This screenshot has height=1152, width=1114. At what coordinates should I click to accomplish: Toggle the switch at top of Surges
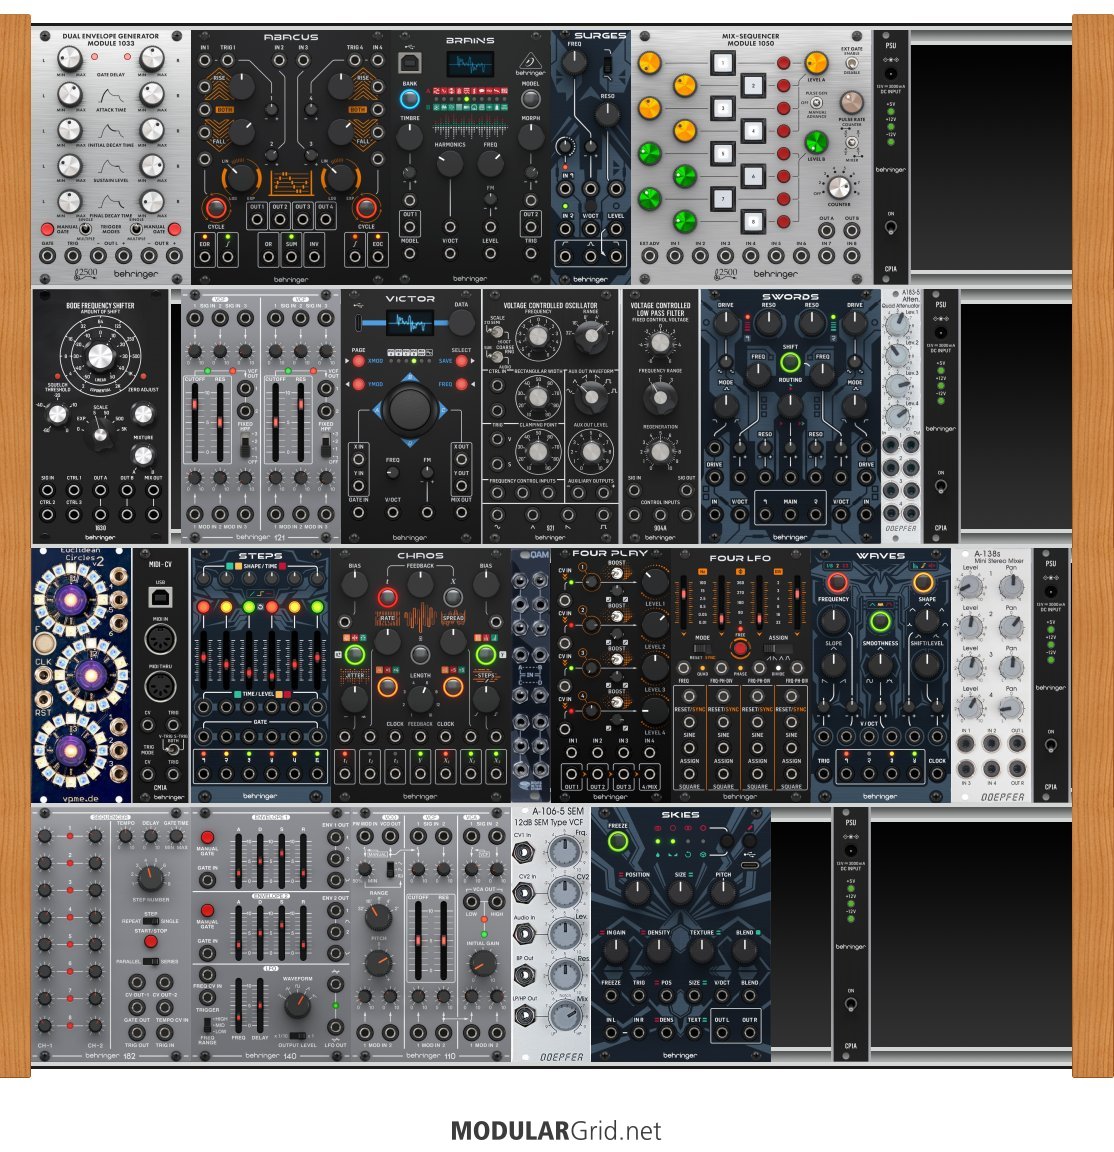pos(608,64)
